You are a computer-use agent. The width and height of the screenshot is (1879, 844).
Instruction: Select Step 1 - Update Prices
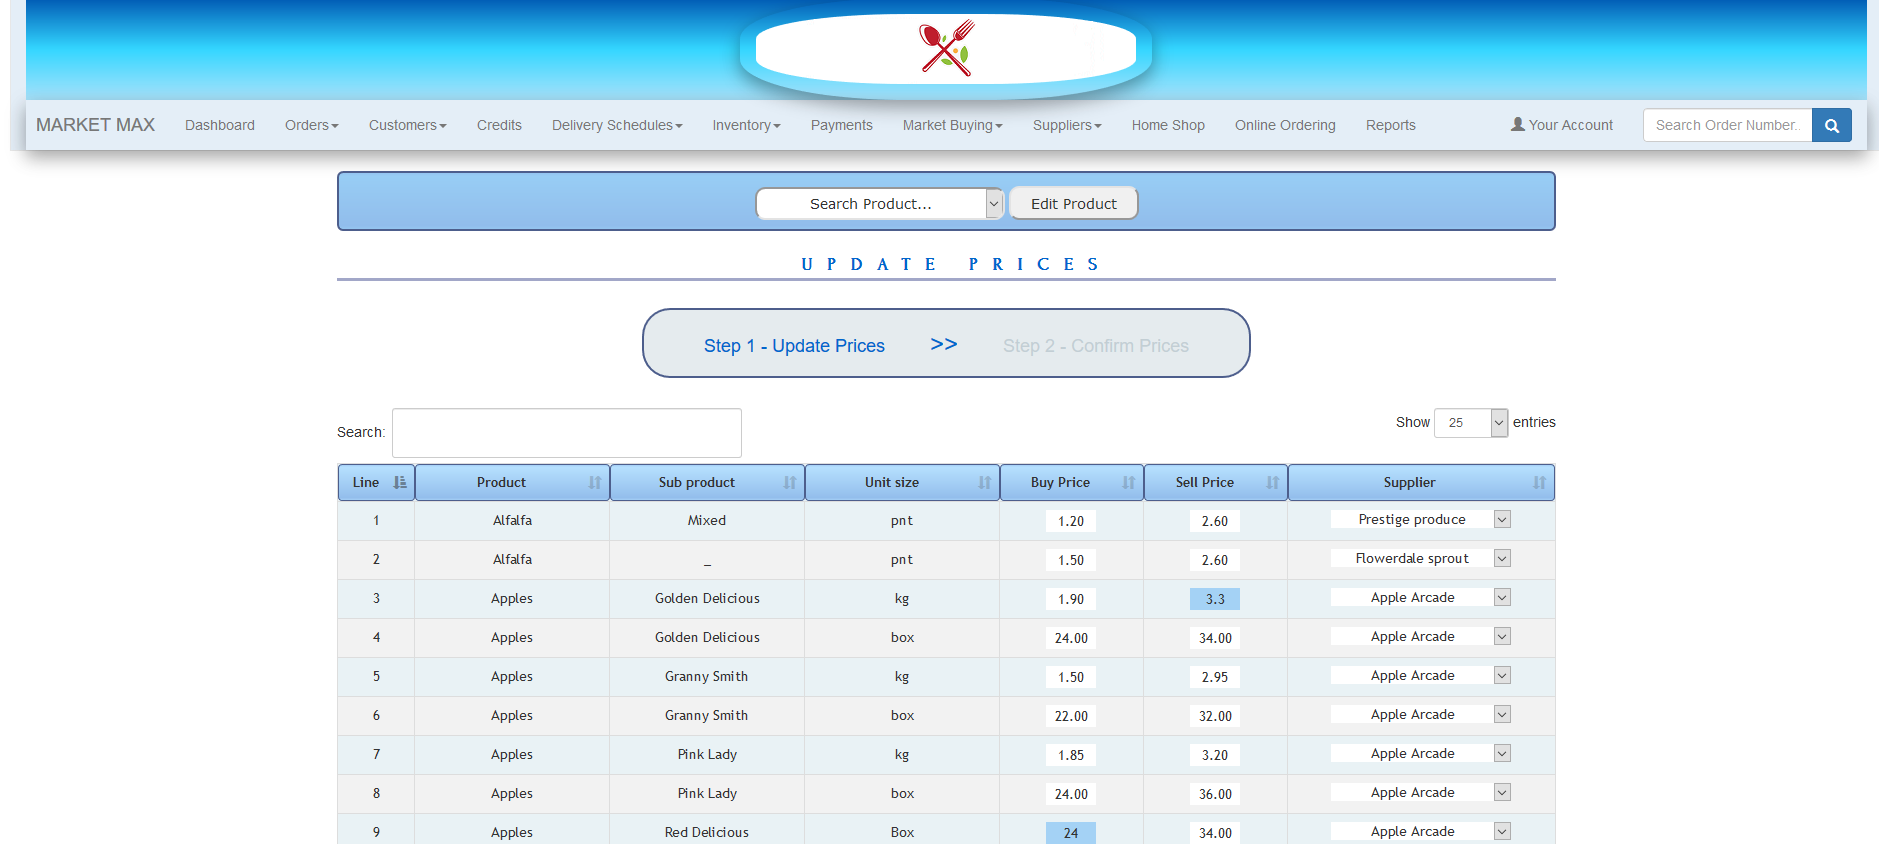(x=794, y=346)
